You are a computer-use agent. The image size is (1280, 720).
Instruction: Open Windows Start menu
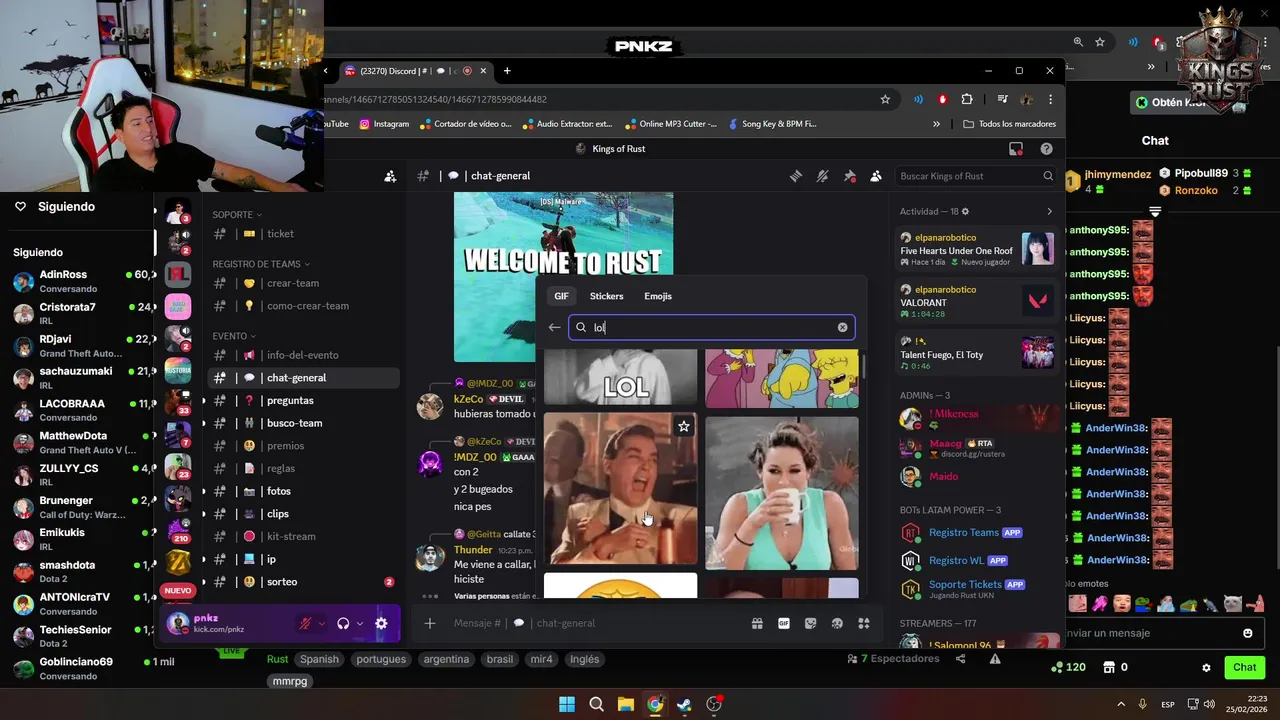click(x=566, y=704)
